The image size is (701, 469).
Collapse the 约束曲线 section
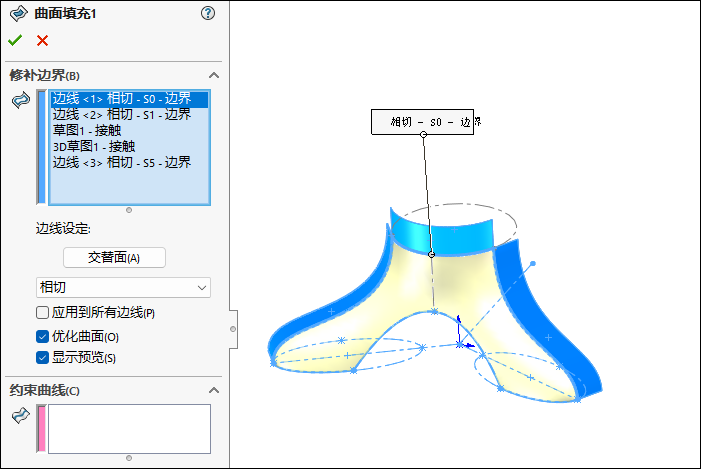click(x=214, y=390)
